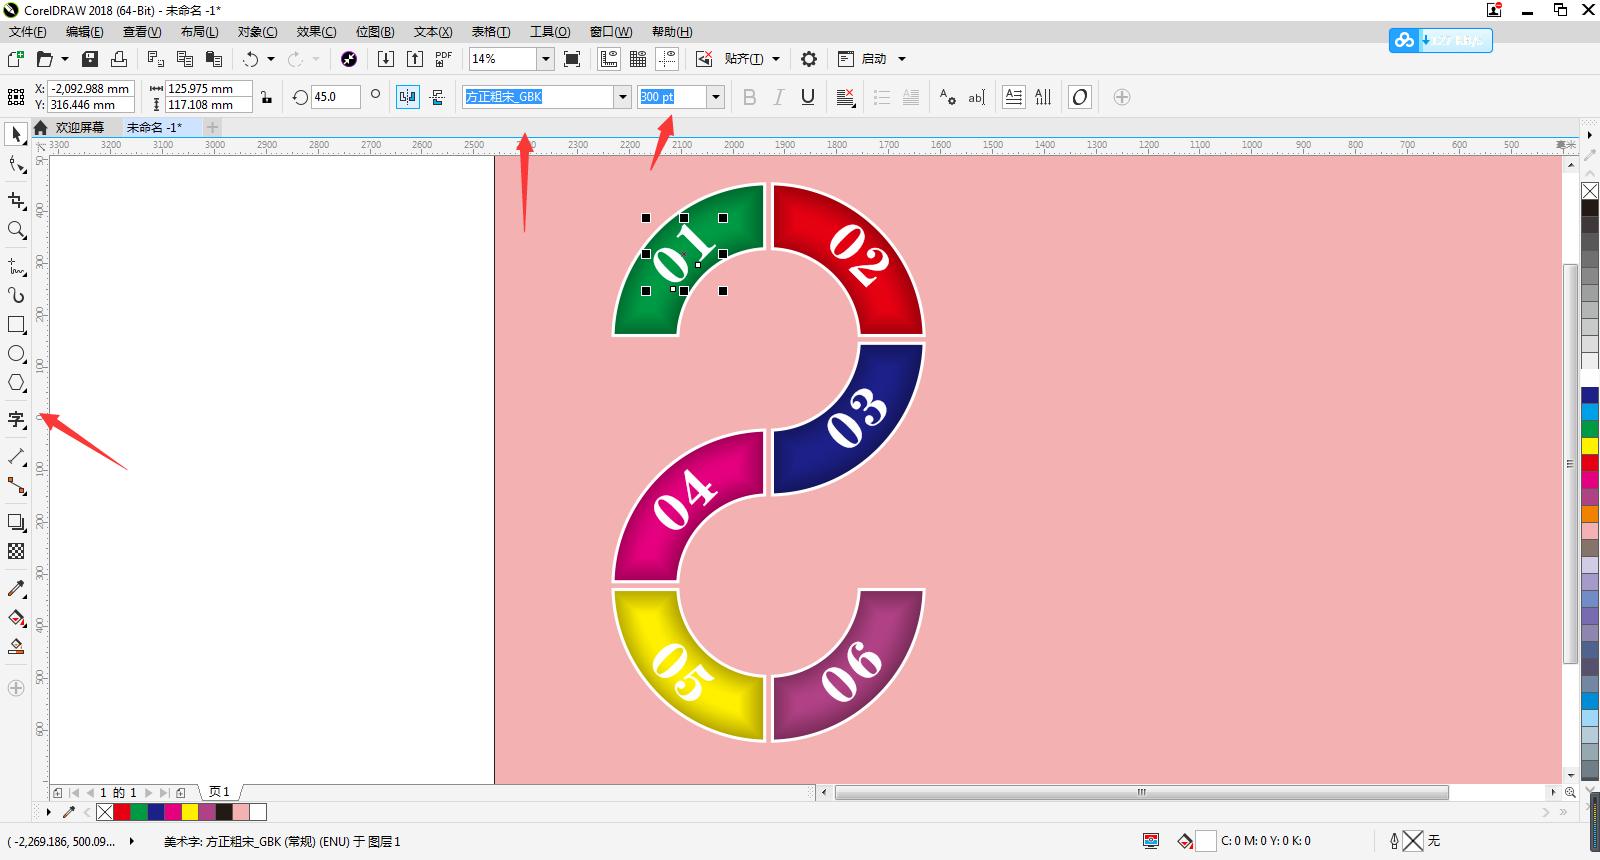The image size is (1600, 860).
Task: Open the Import icon in toolbar
Action: coord(385,59)
